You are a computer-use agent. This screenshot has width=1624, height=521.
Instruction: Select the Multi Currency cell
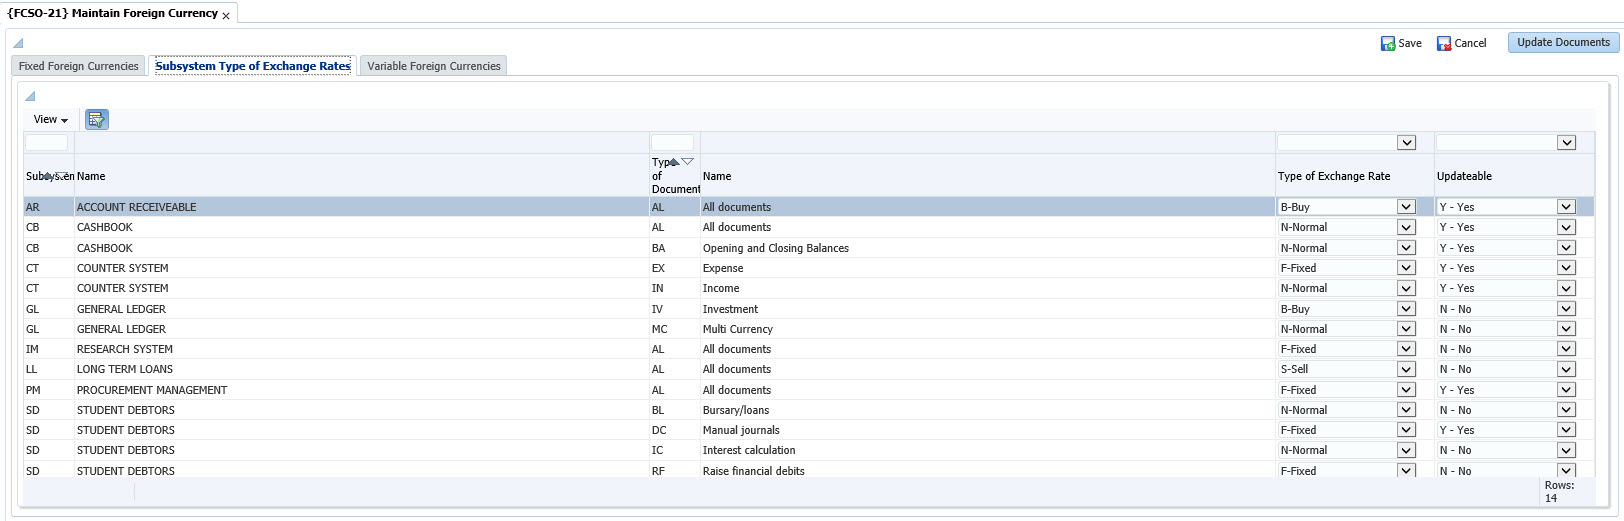(988, 329)
